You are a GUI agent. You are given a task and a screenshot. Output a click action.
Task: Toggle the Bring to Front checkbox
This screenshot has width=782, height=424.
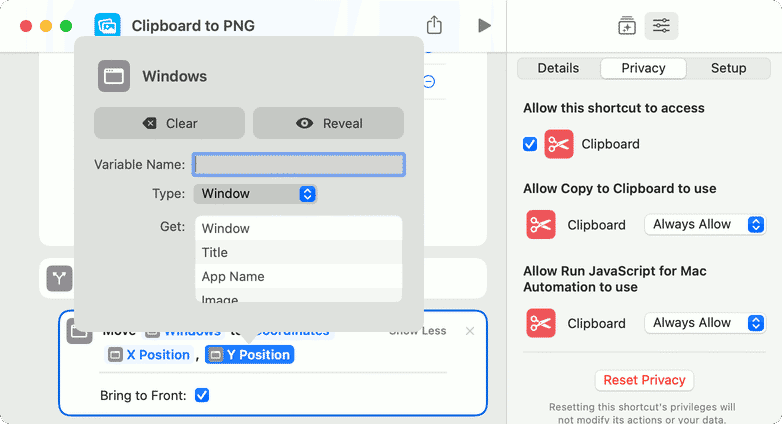(202, 395)
